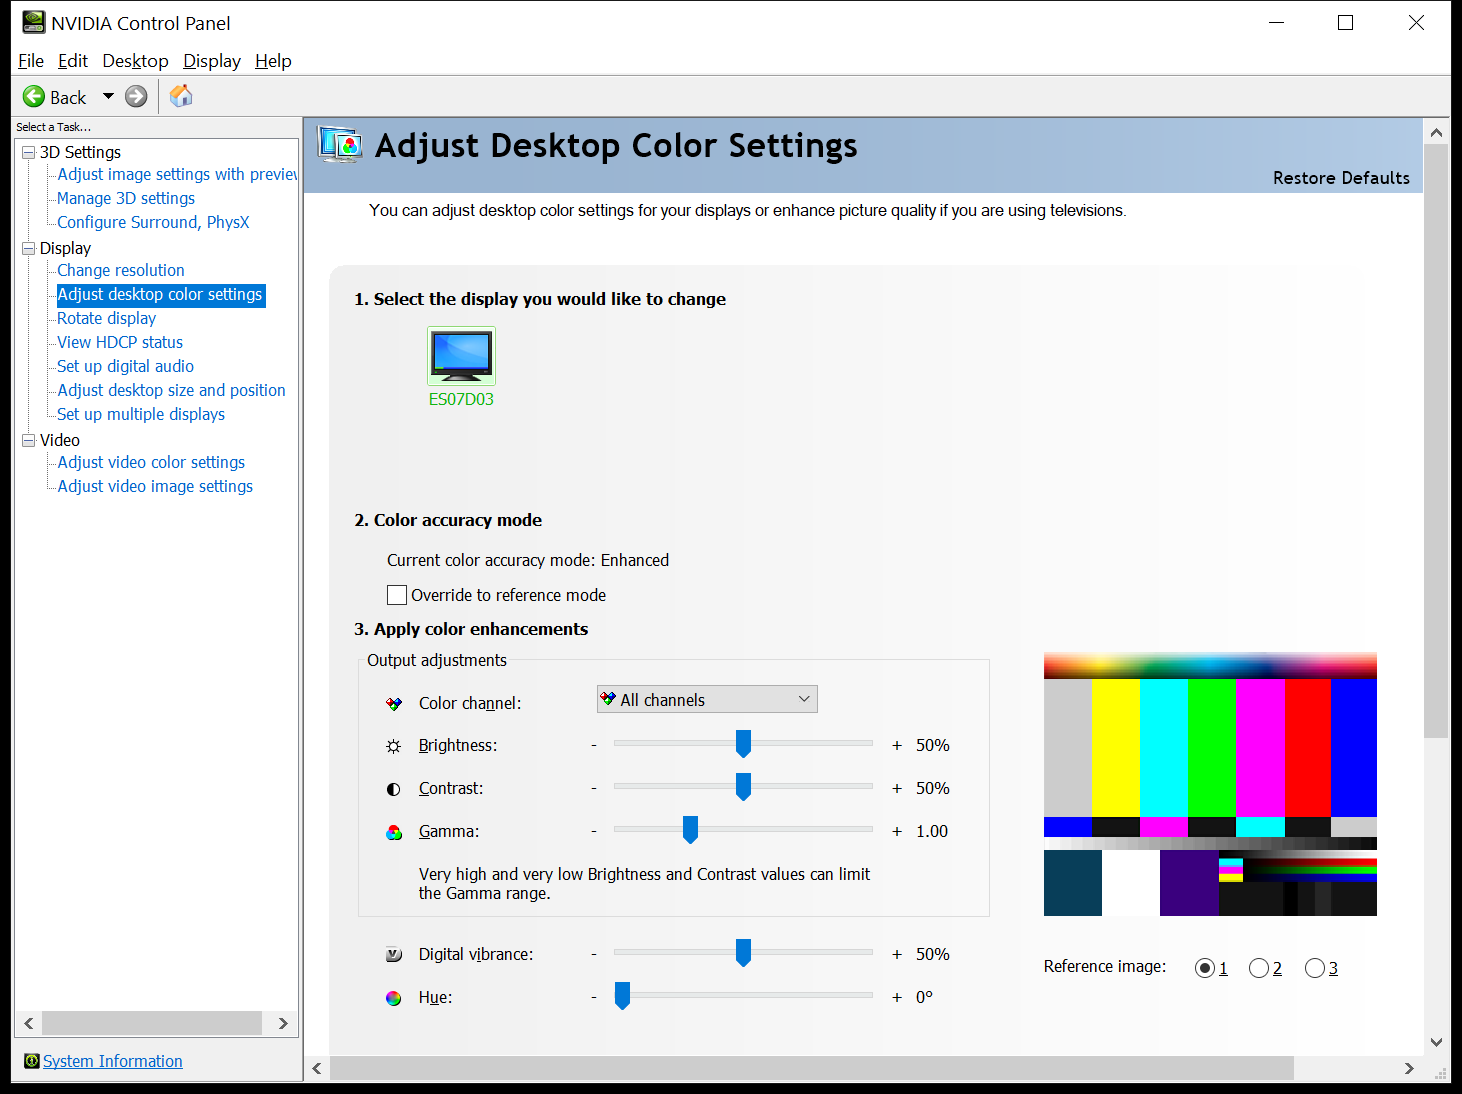Click the System Information icon
This screenshot has height=1094, width=1462.
pos(32,1061)
